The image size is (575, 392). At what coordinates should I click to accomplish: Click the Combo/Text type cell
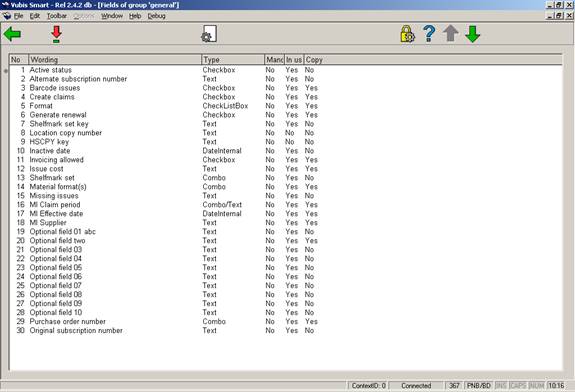click(x=222, y=205)
